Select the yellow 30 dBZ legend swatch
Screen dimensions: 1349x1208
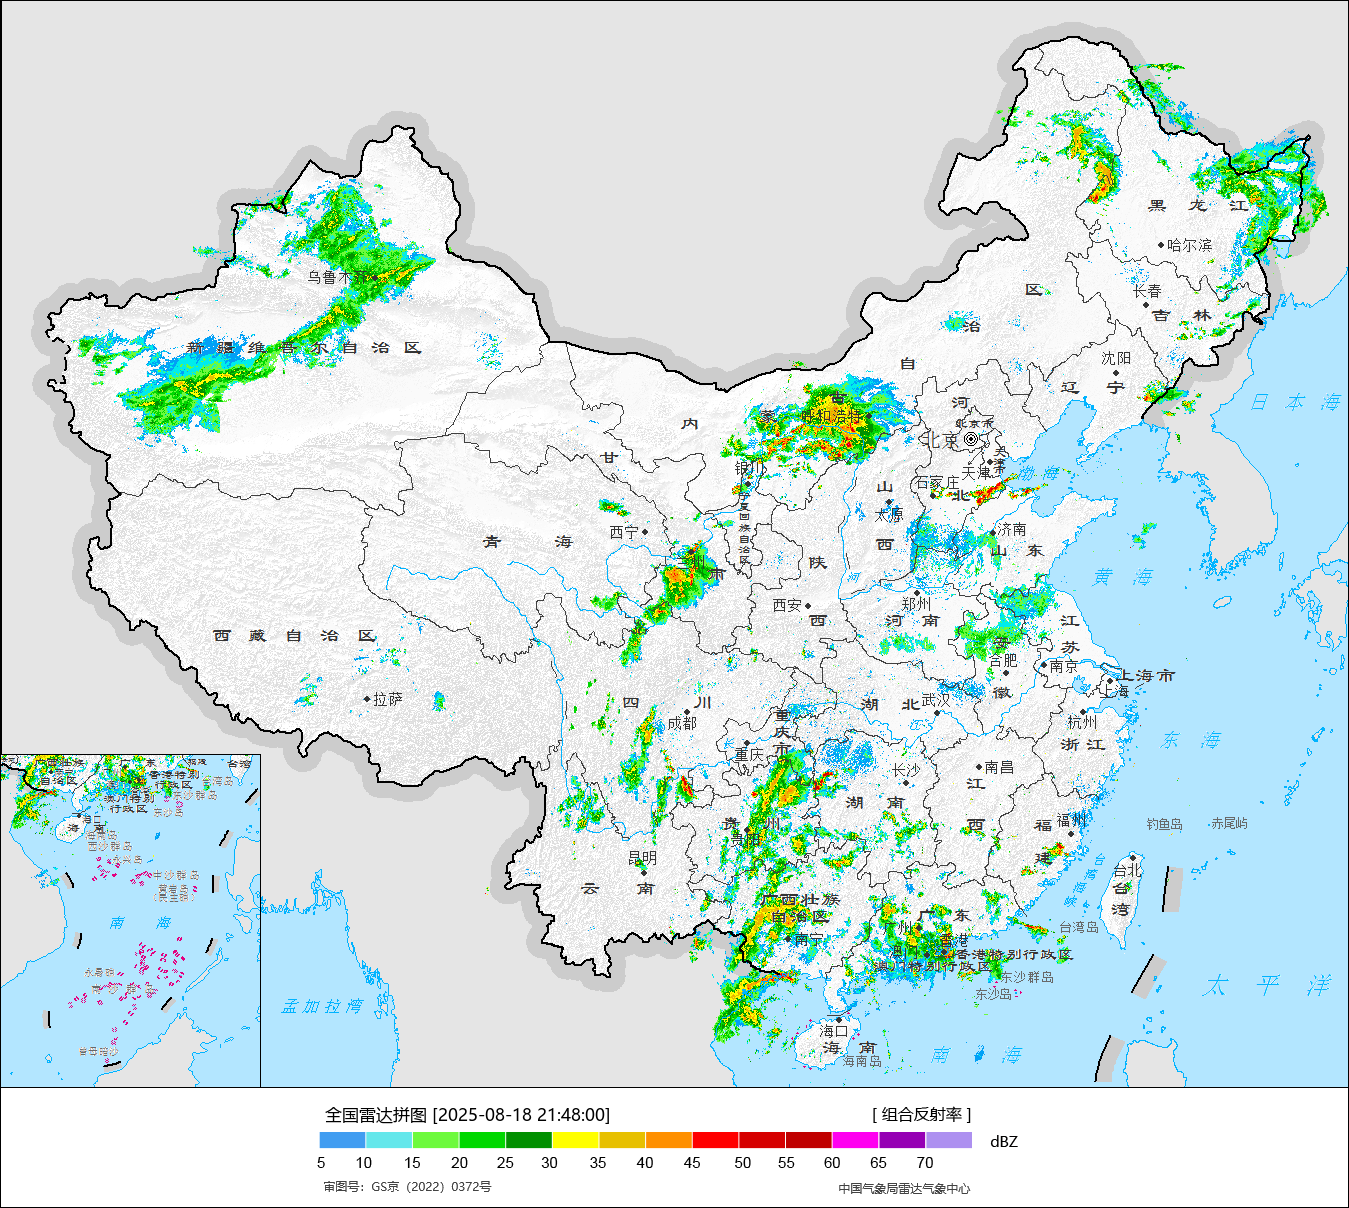[575, 1140]
